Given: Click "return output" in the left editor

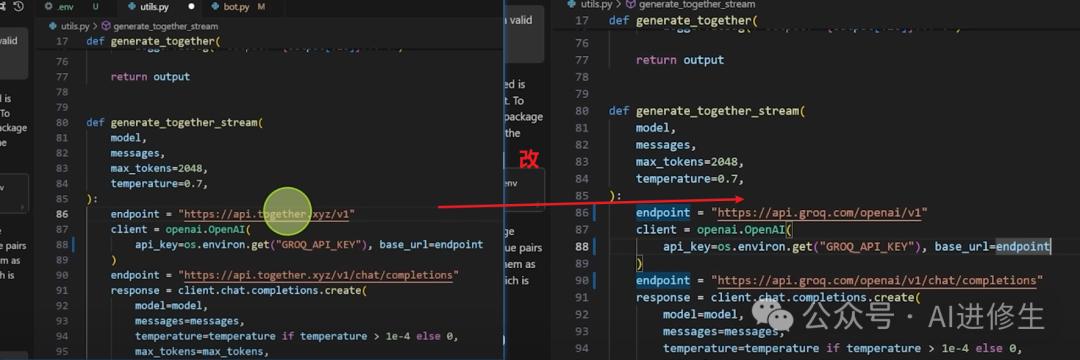Looking at the screenshot, I should pos(150,76).
